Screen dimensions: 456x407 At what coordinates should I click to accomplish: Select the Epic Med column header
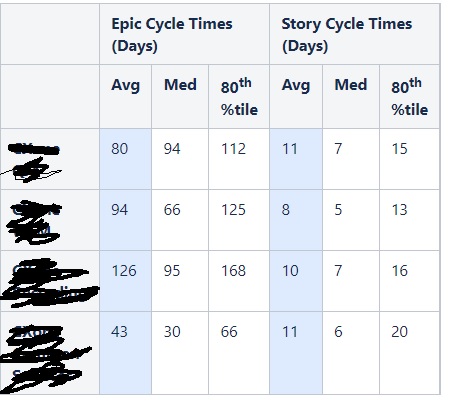click(x=180, y=85)
